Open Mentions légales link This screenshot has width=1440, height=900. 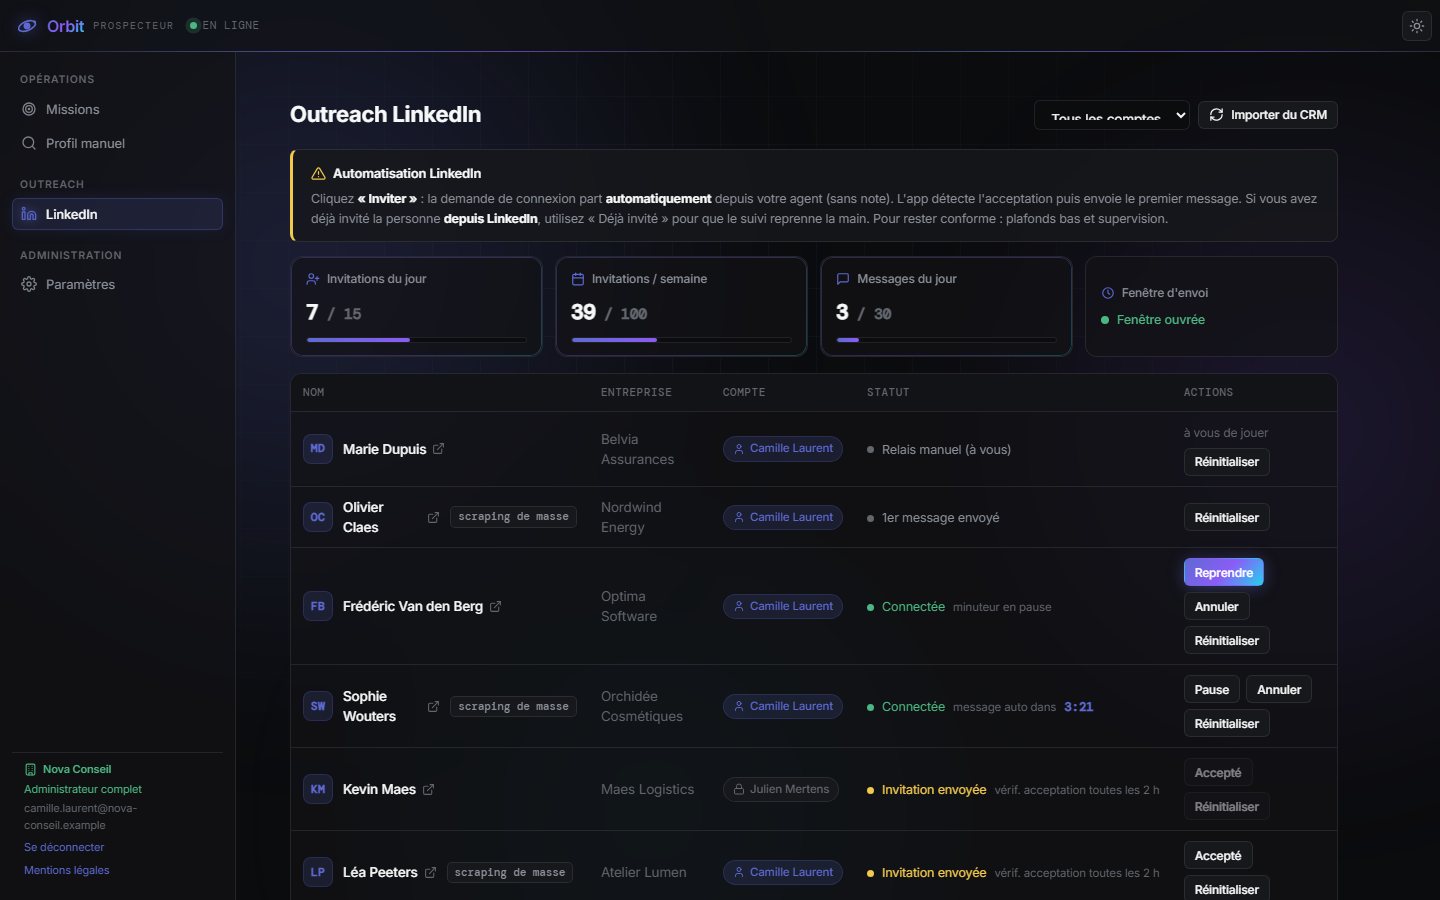pyautogui.click(x=67, y=870)
